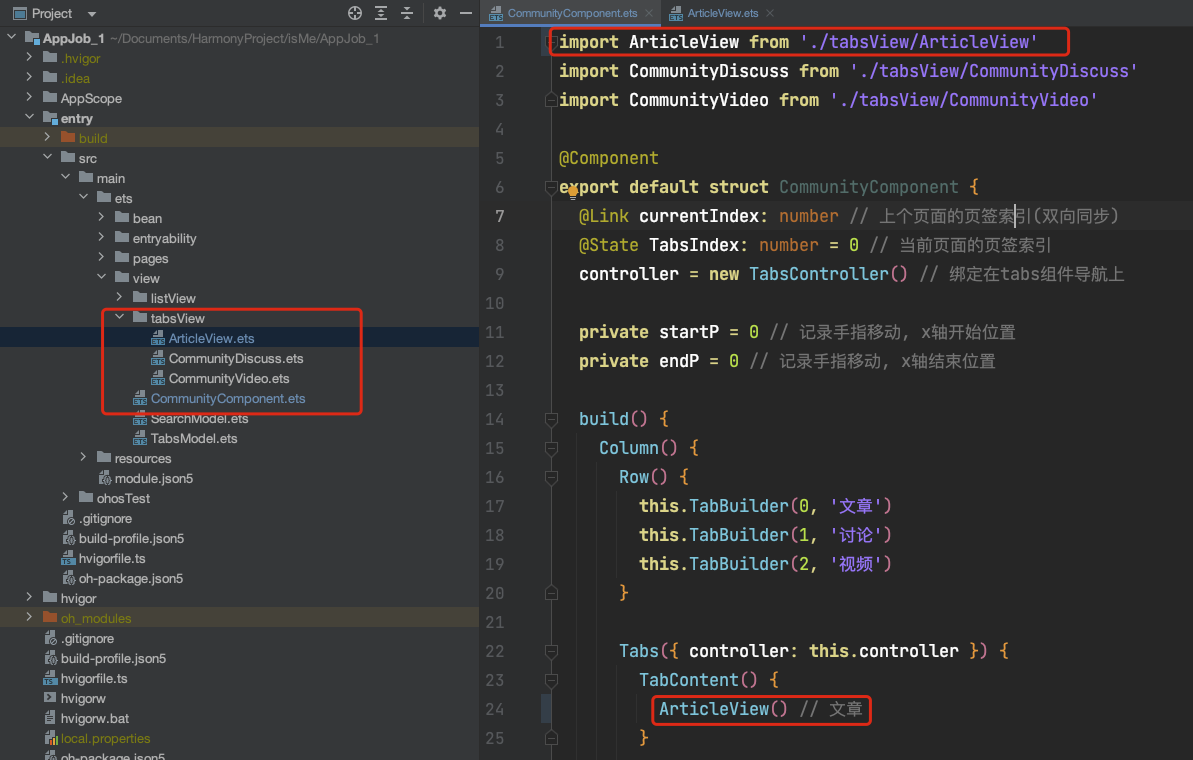Toggle TabContent fold marker at line 23

coord(551,680)
